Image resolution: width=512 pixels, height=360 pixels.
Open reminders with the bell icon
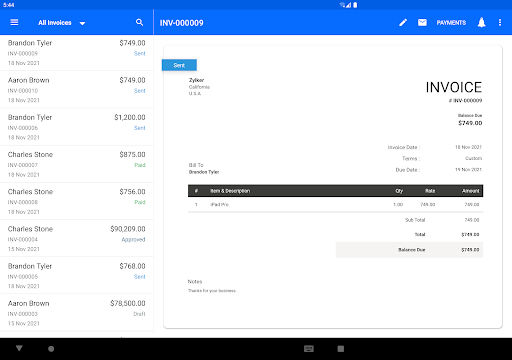481,22
